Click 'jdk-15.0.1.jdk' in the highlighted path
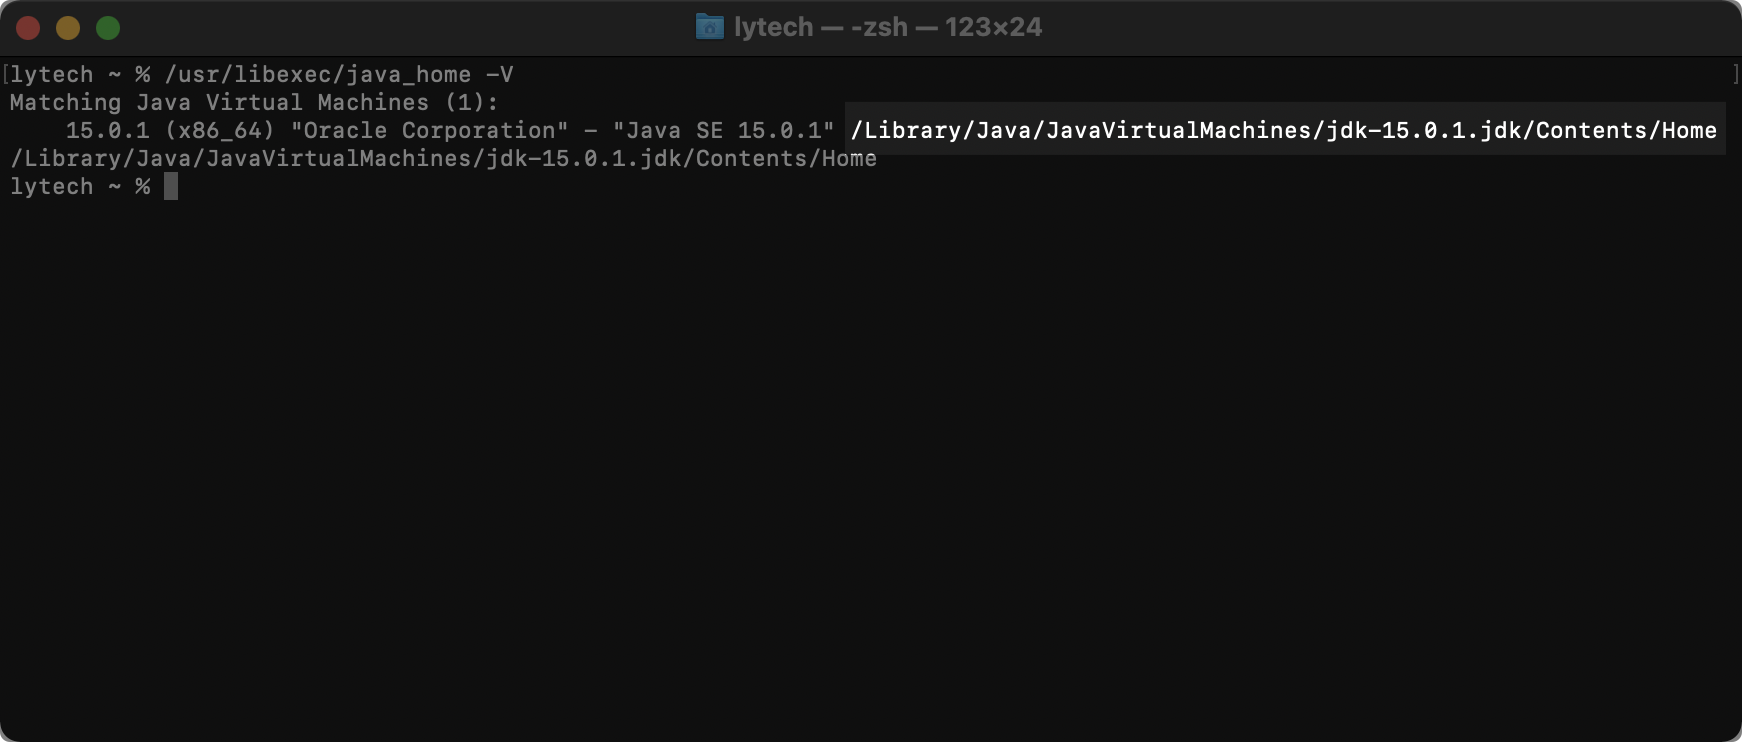Viewport: 1742px width, 742px height. (1424, 130)
